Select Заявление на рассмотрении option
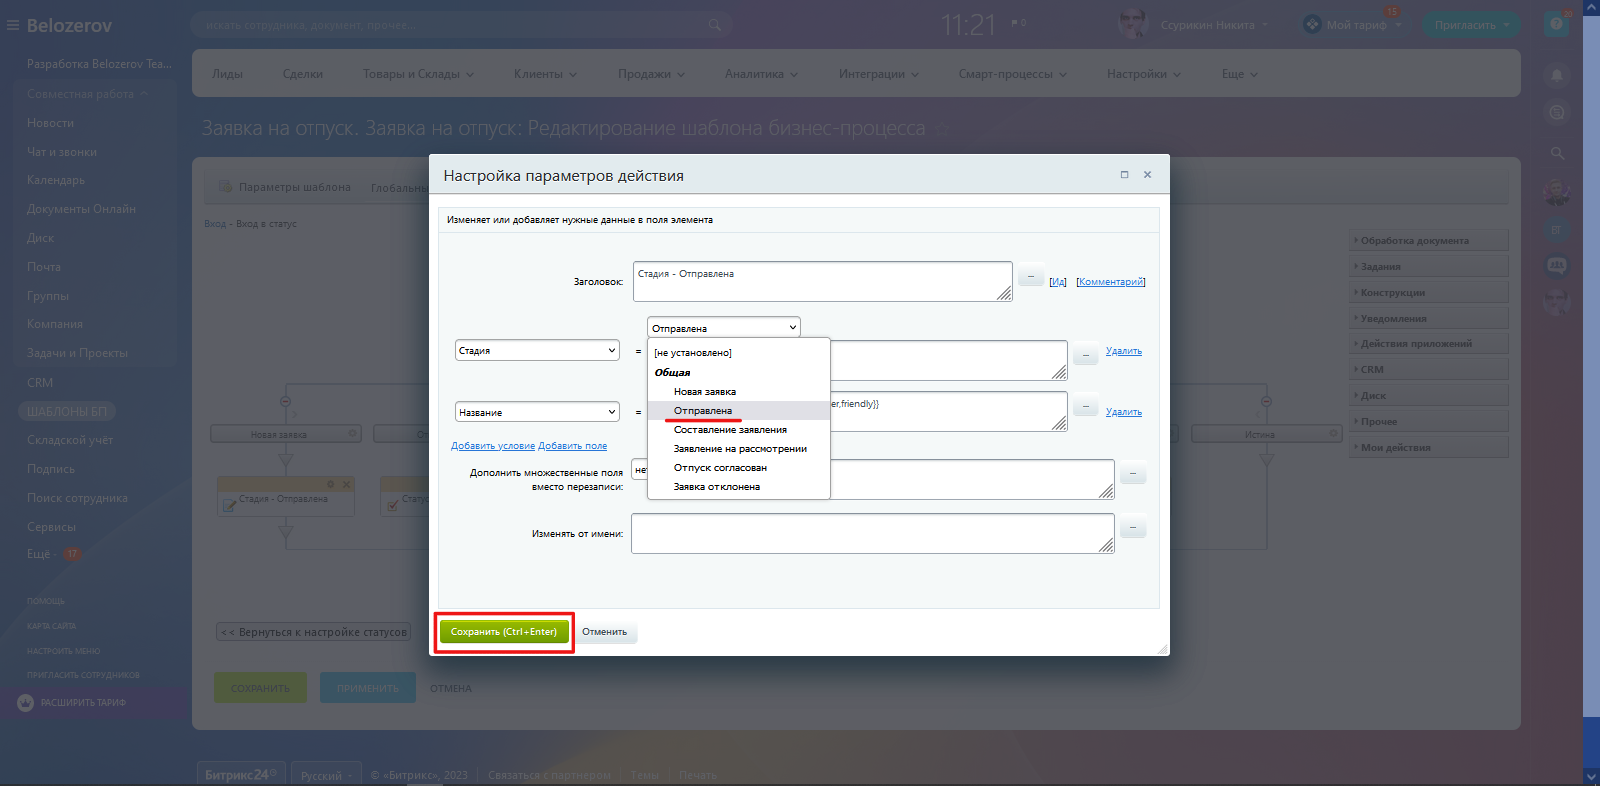This screenshot has height=786, width=1600. (740, 449)
